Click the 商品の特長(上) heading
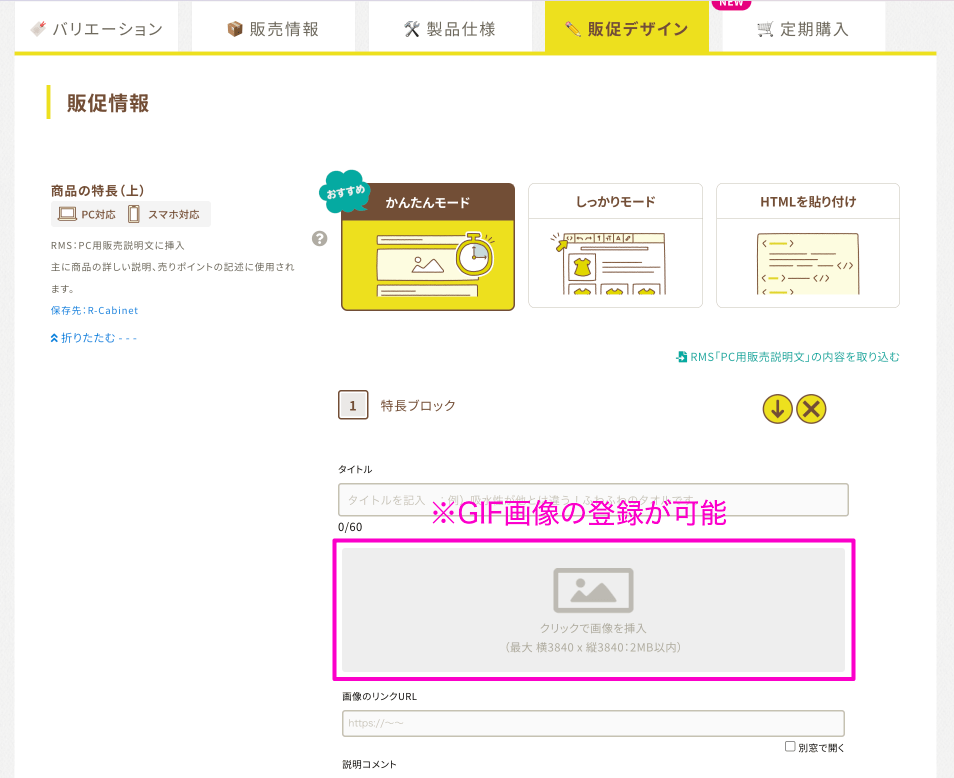 click(97, 191)
